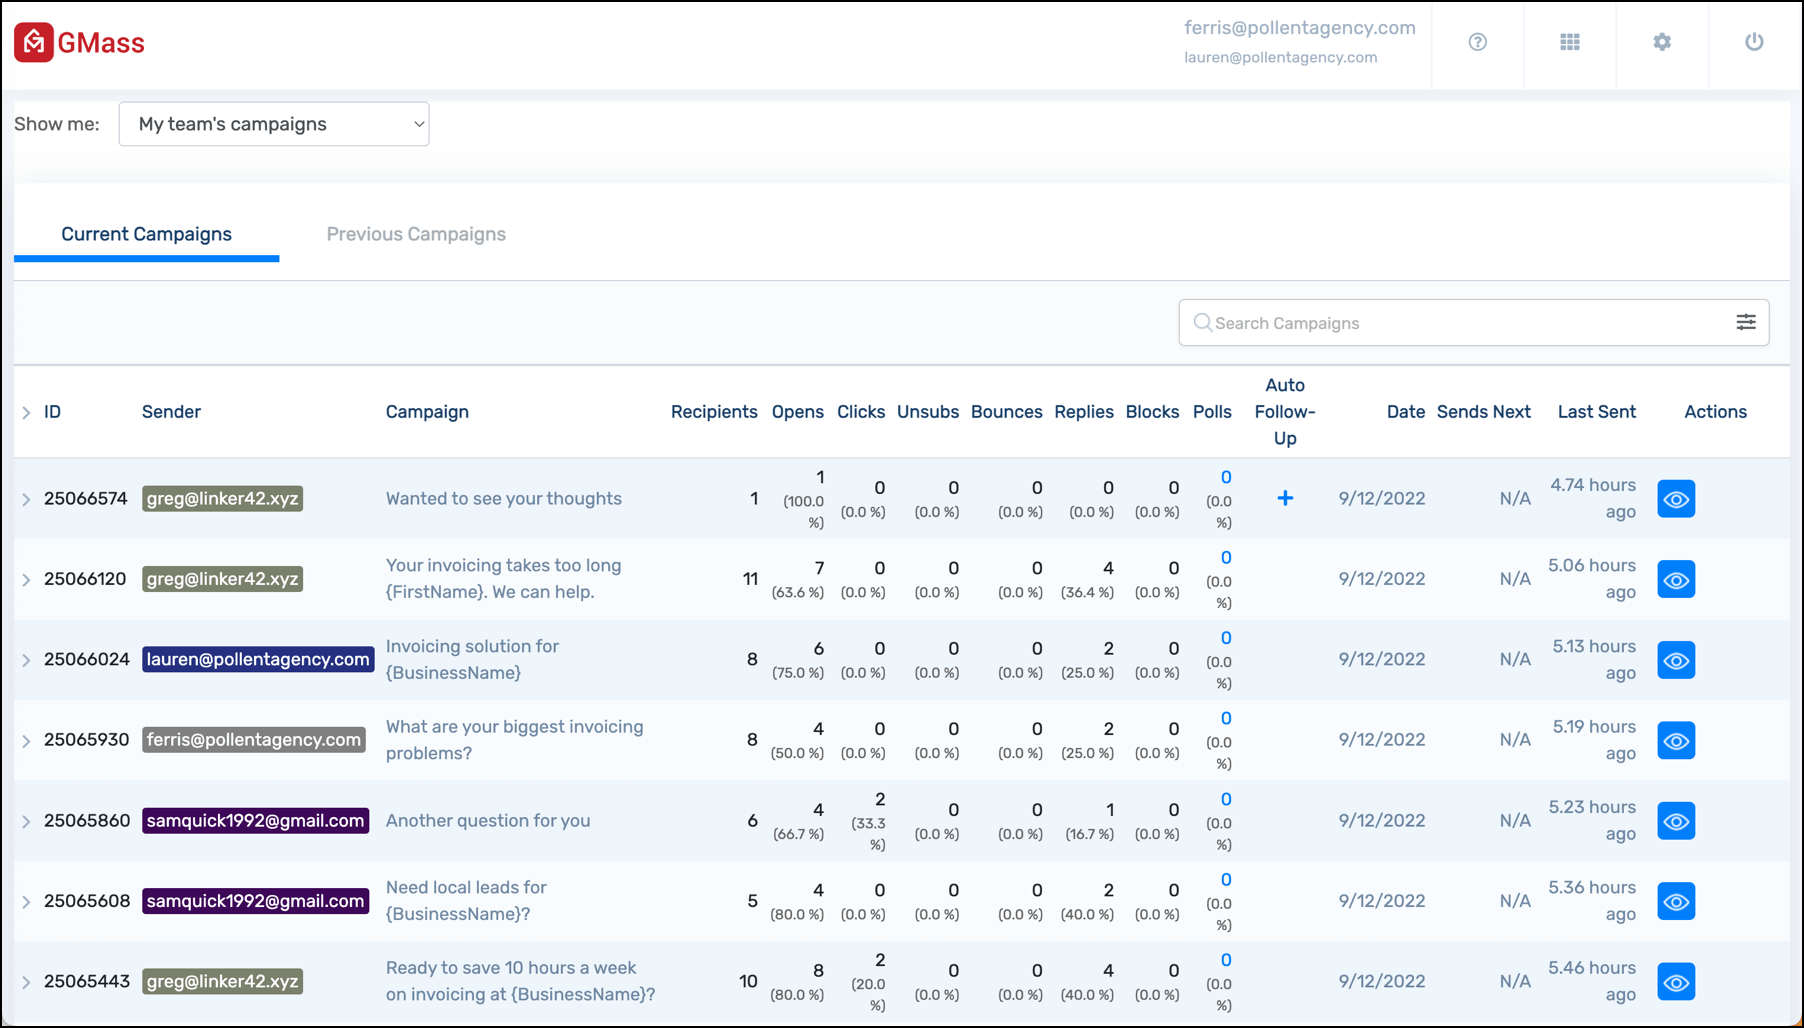
Task: Open search filter options icon
Action: tap(1746, 322)
